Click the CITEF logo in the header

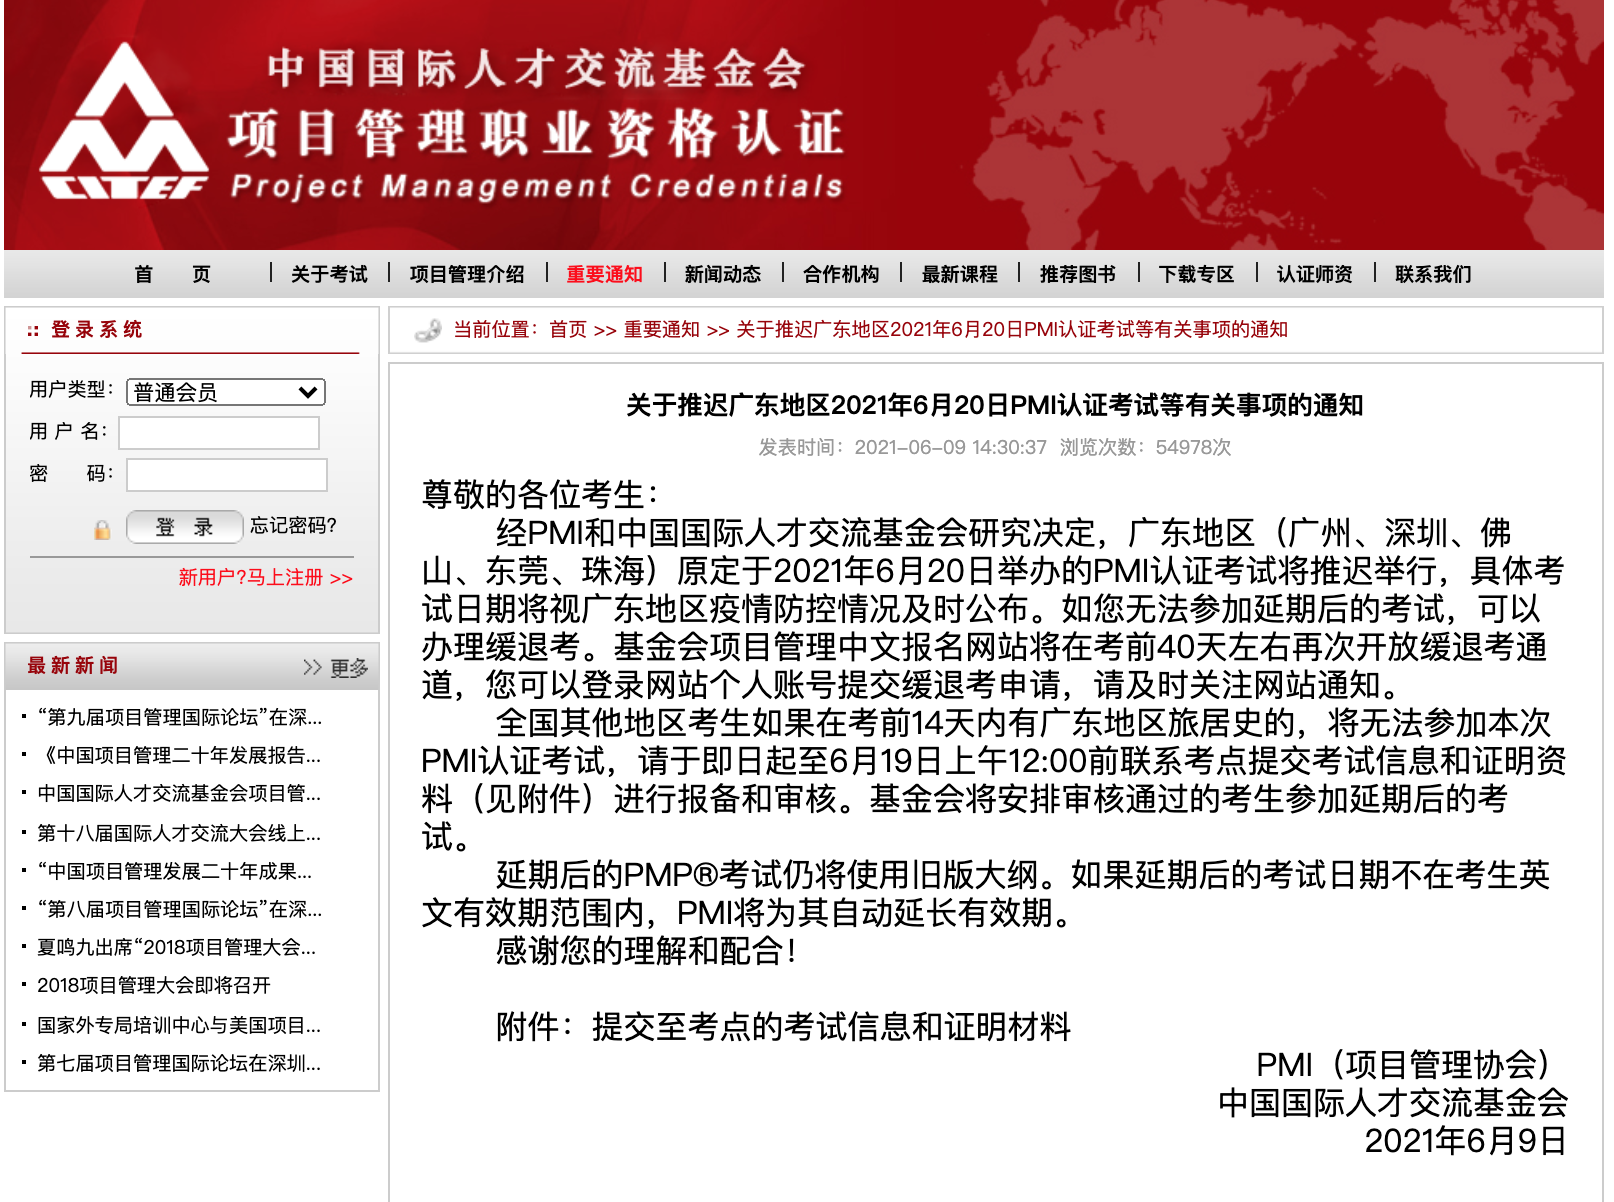click(x=124, y=122)
